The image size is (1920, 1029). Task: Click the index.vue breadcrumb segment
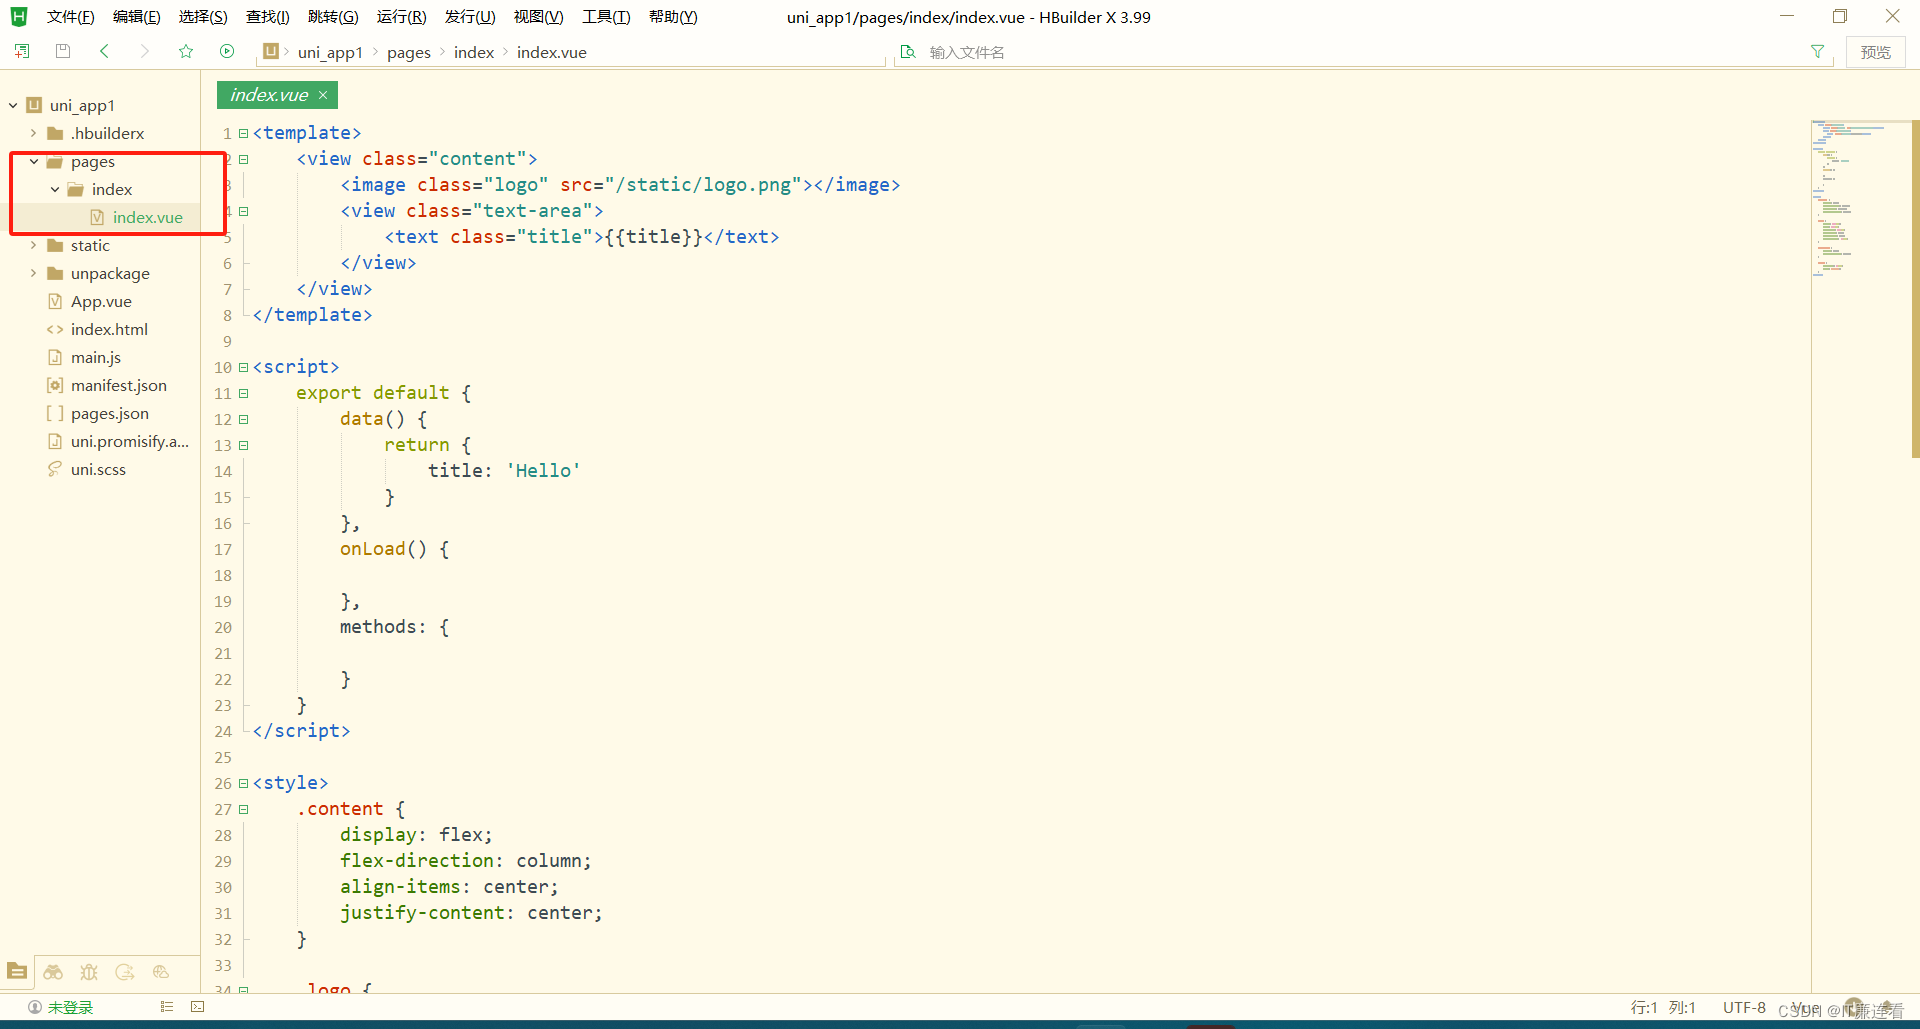point(552,52)
